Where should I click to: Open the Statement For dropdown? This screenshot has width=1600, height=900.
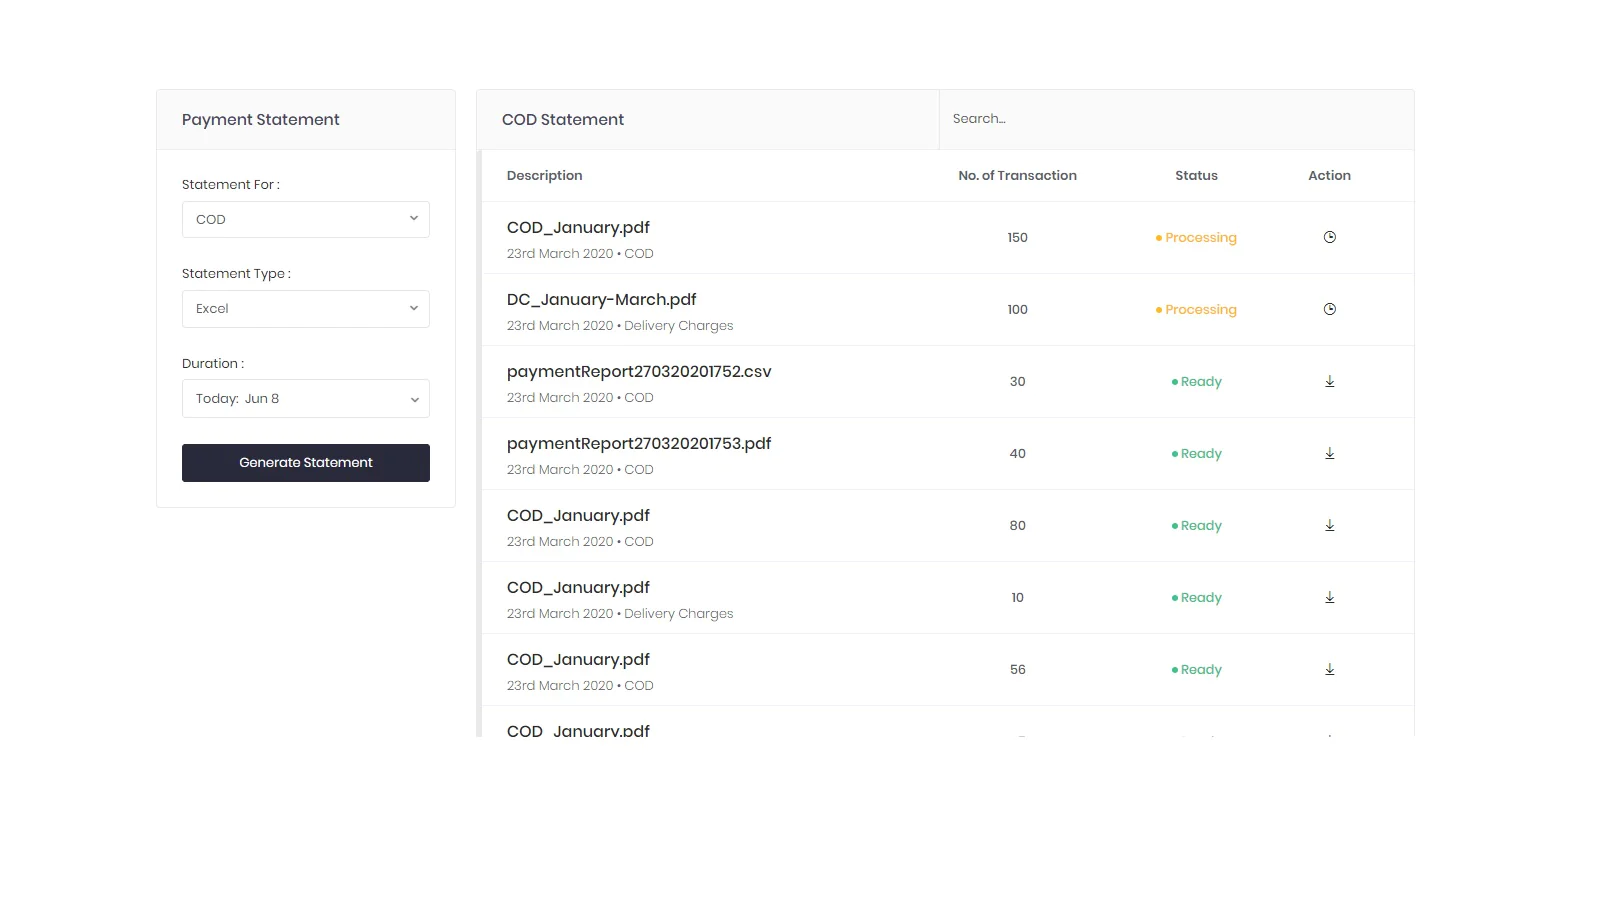[x=305, y=219]
